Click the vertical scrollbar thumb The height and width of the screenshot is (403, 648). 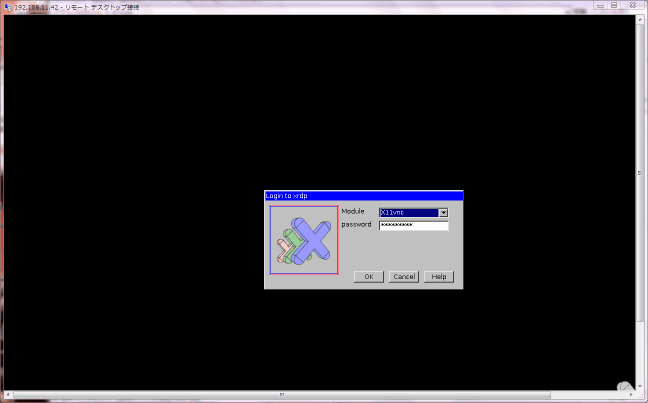640,172
